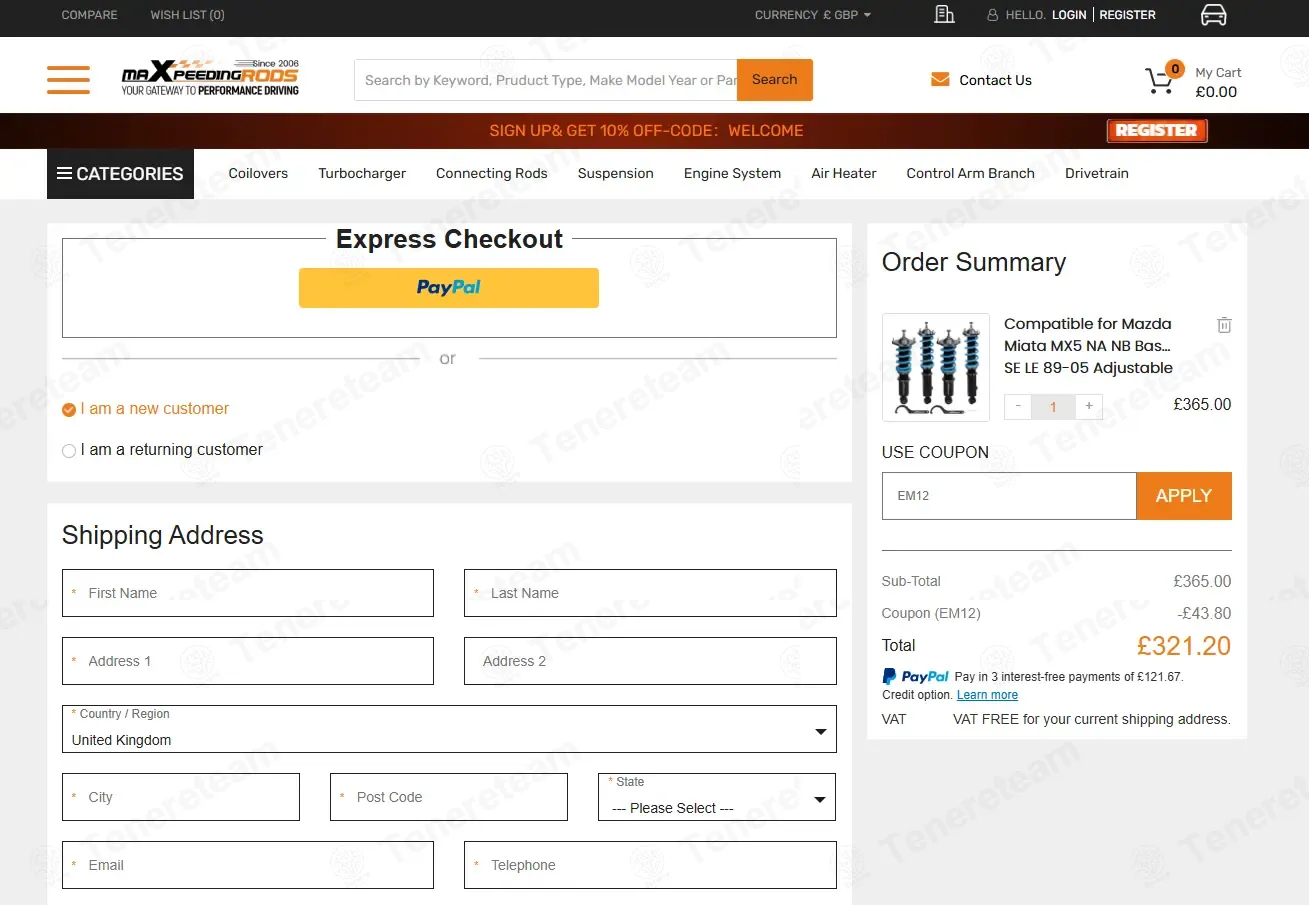
Task: Click the coupon code field EM12
Action: point(1009,496)
